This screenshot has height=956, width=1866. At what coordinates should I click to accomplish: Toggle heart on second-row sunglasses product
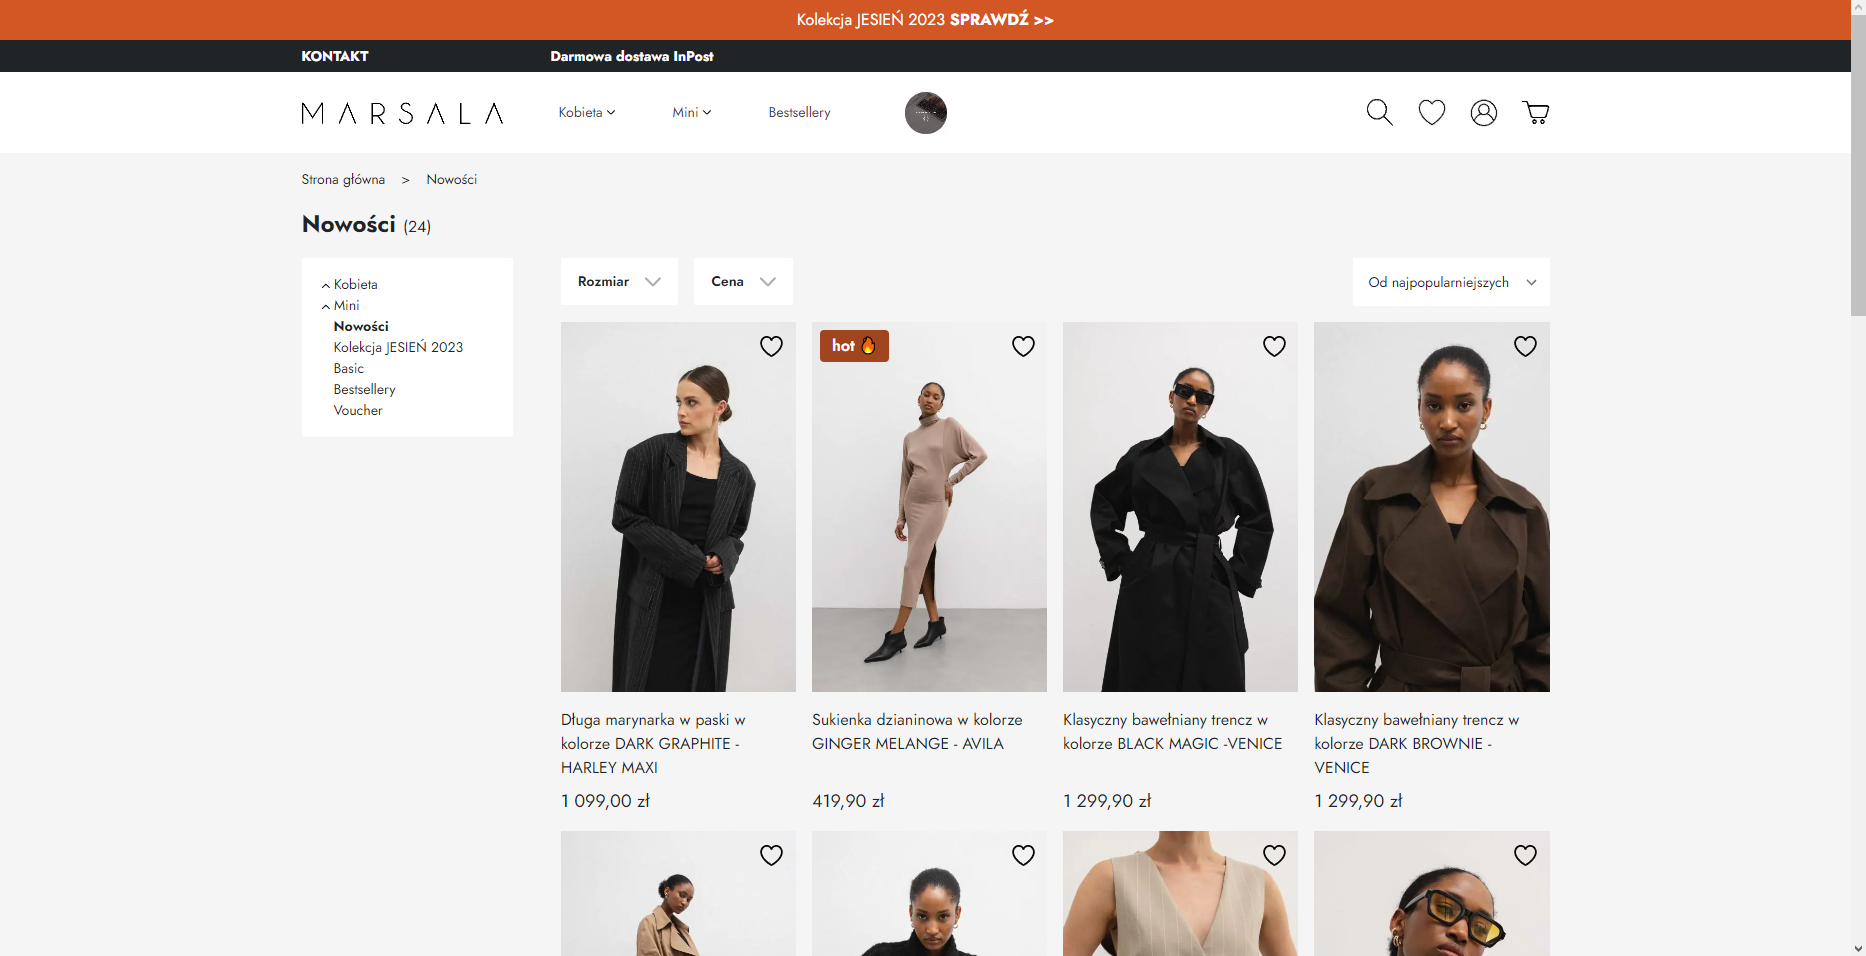(x=1525, y=855)
